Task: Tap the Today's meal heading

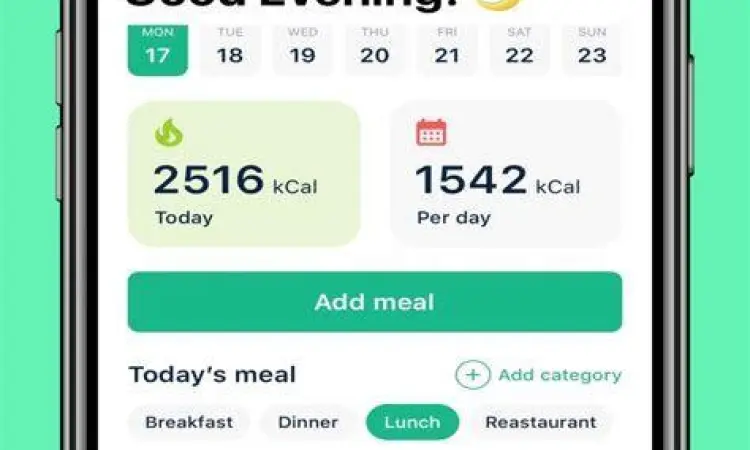Action: pos(212,375)
